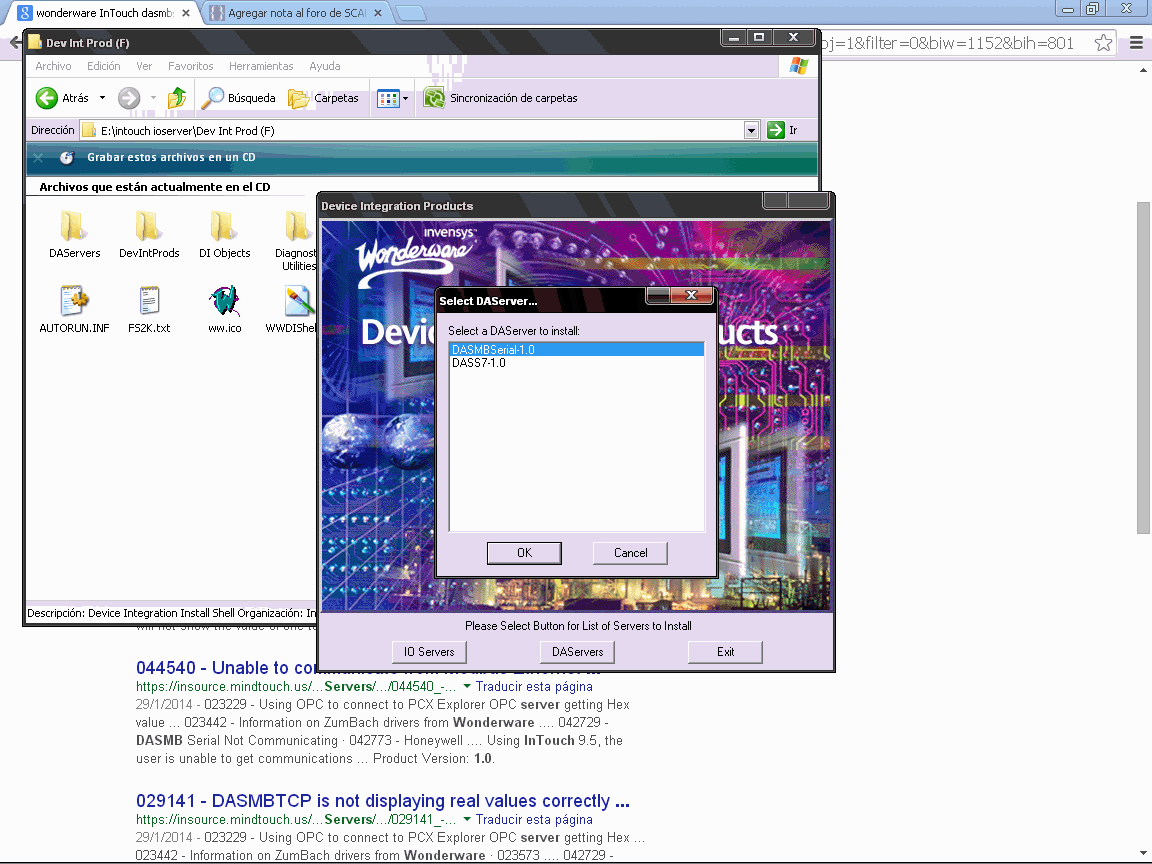Screen dimensions: 1152x864
Task: Click first Traducir esta página link
Action: point(534,686)
